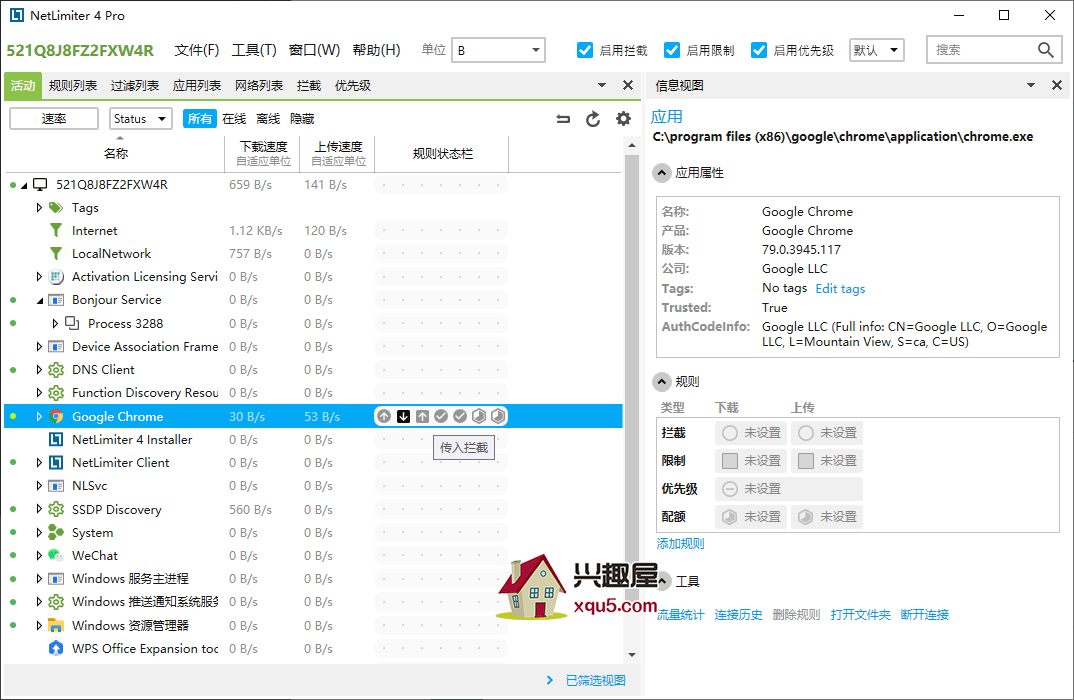1074x700 pixels.
Task: Filter the list by 隐藏
Action: pyautogui.click(x=302, y=118)
